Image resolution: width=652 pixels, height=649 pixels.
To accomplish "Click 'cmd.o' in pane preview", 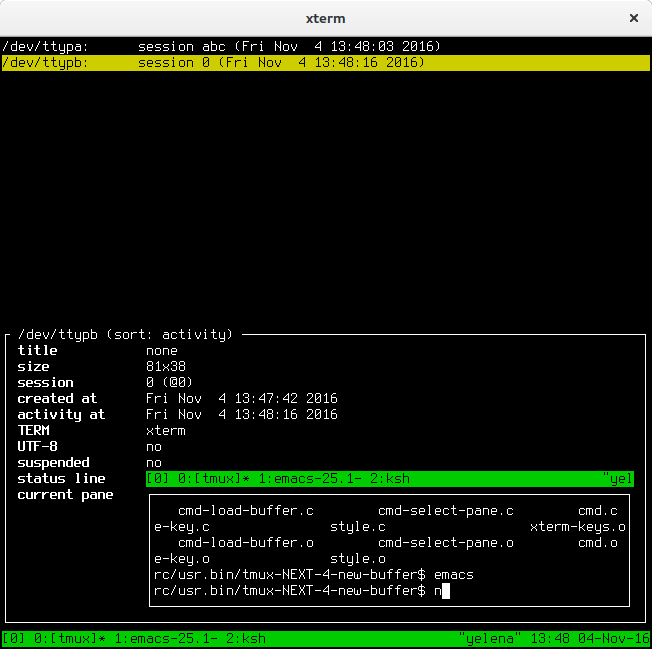I will 598,543.
